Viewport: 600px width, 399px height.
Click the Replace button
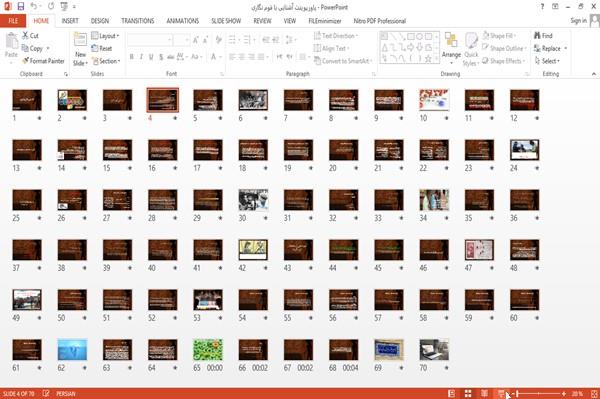tap(550, 48)
